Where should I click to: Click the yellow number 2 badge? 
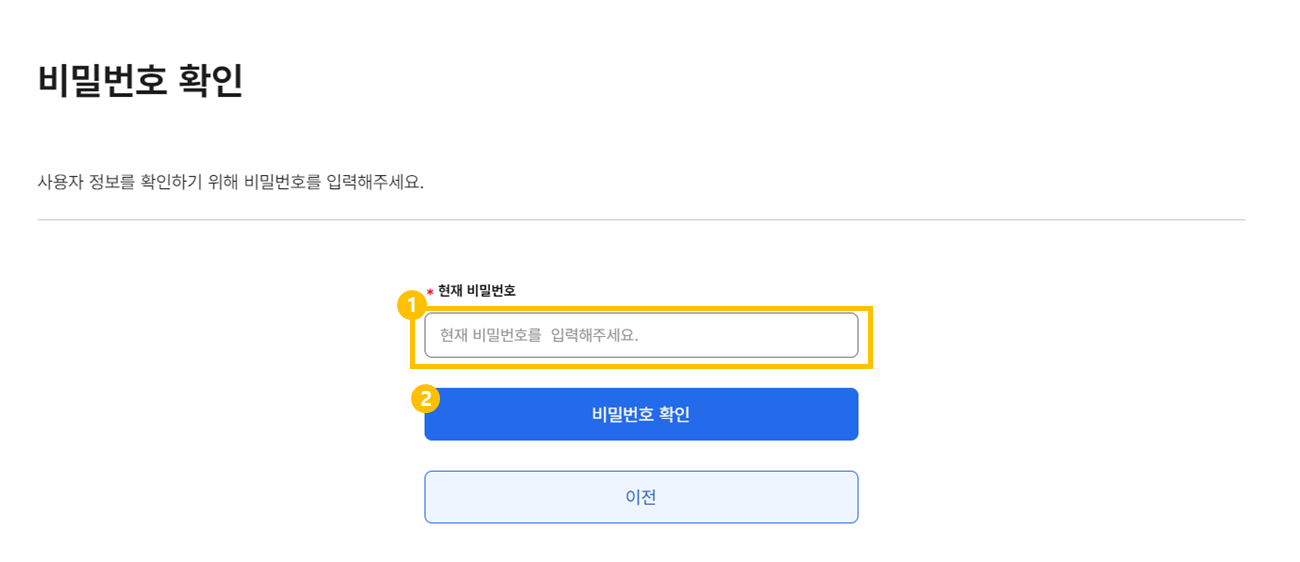pos(426,399)
